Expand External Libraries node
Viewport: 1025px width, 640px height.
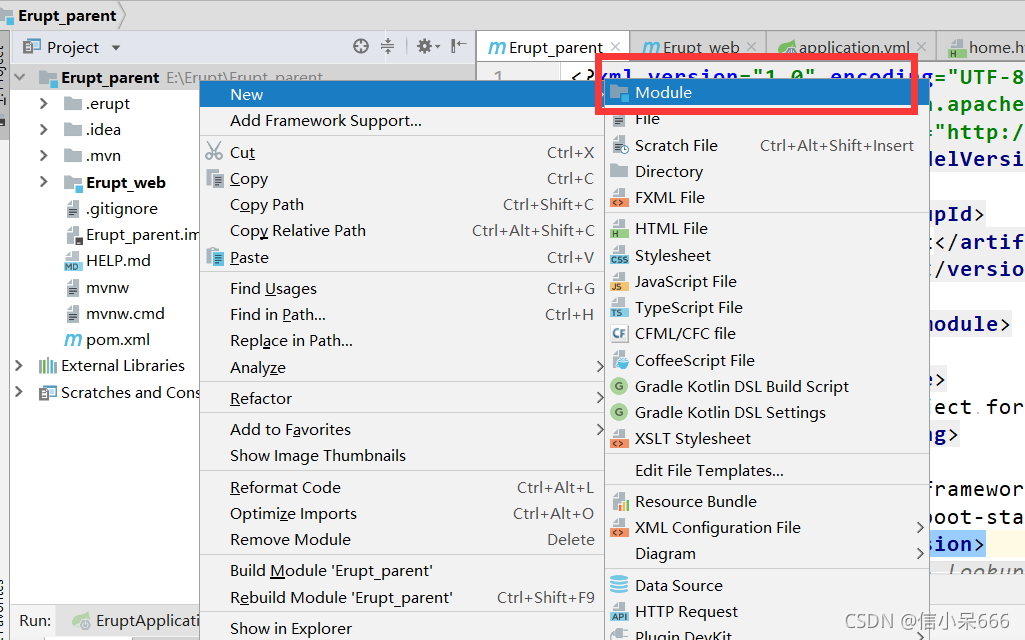(19, 365)
